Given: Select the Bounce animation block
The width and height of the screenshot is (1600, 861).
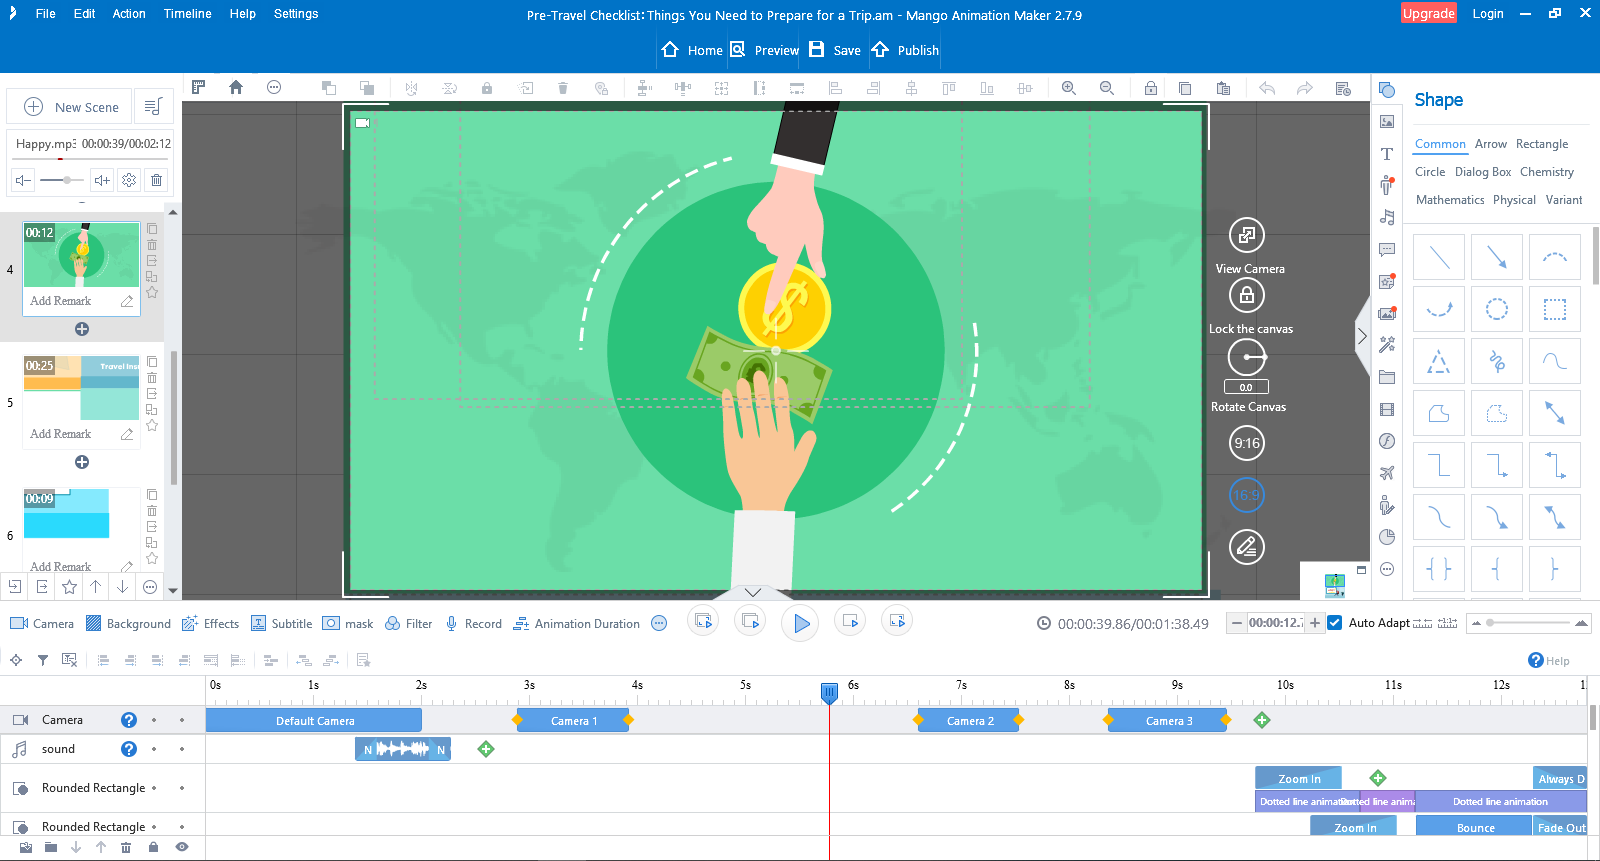Looking at the screenshot, I should [x=1475, y=826].
